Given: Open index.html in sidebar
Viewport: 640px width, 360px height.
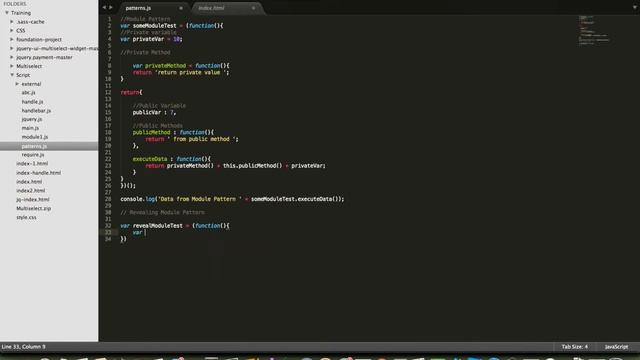Looking at the screenshot, I should pos(29,182).
